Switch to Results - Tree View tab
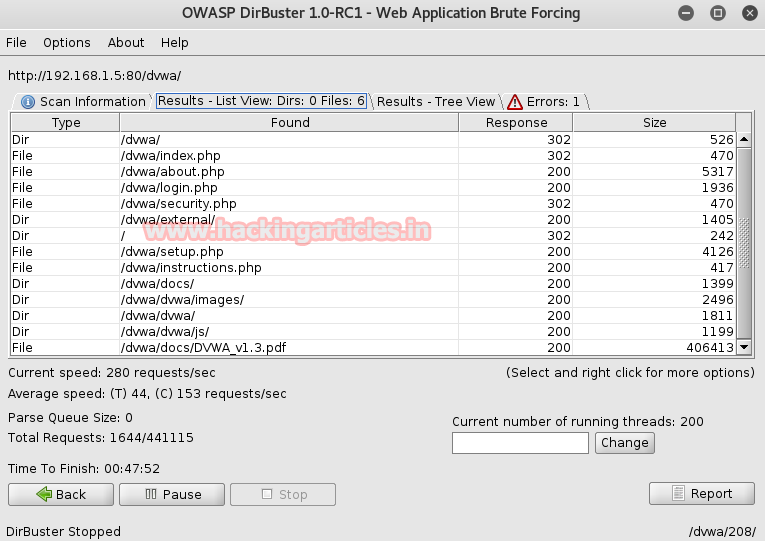 (x=436, y=101)
